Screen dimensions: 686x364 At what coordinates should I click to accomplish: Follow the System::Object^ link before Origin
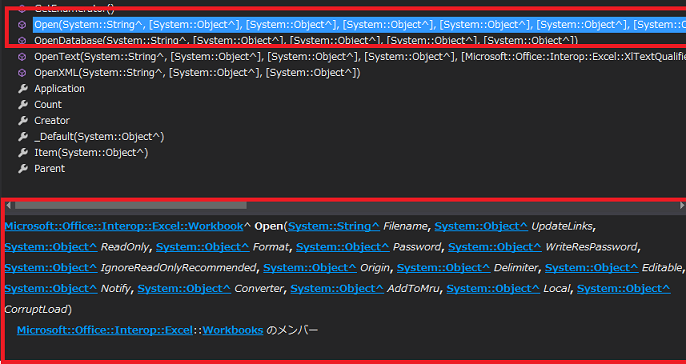pyautogui.click(x=310, y=268)
